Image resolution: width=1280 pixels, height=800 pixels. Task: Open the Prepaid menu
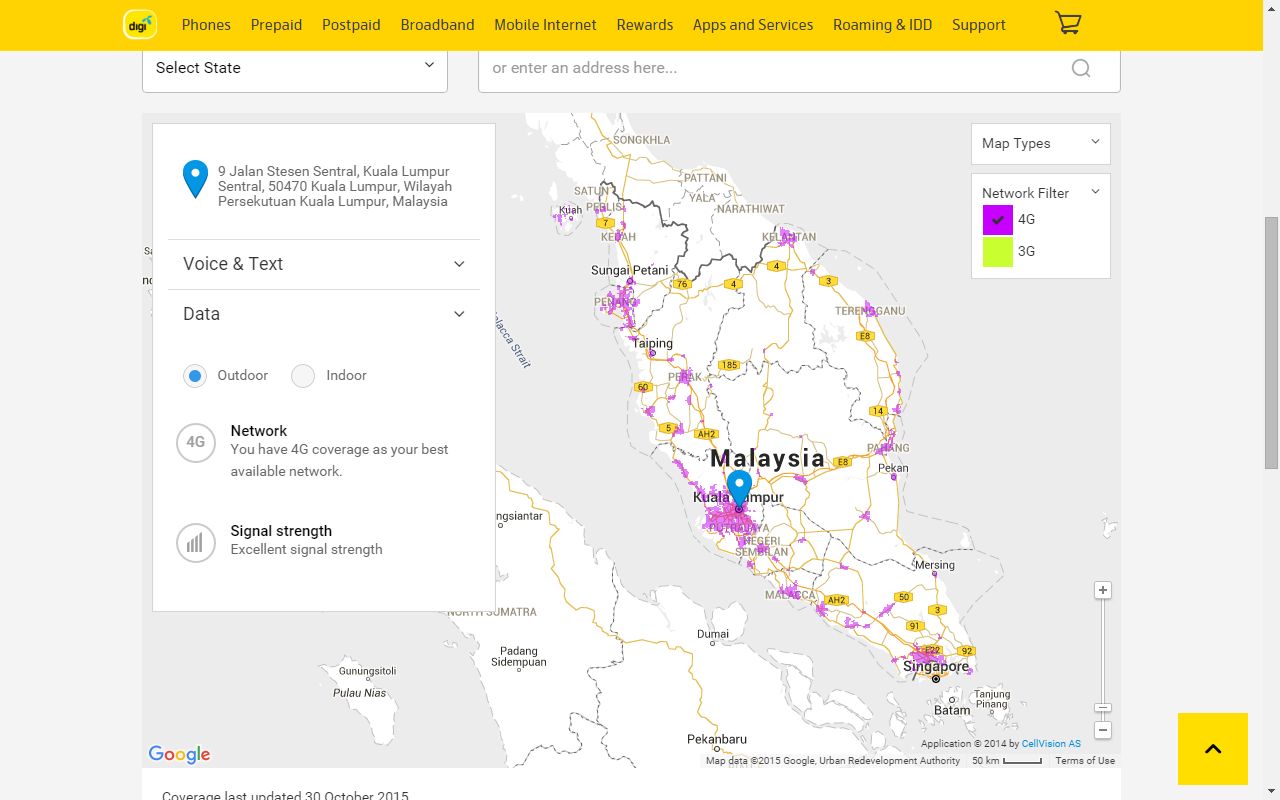pyautogui.click(x=276, y=25)
